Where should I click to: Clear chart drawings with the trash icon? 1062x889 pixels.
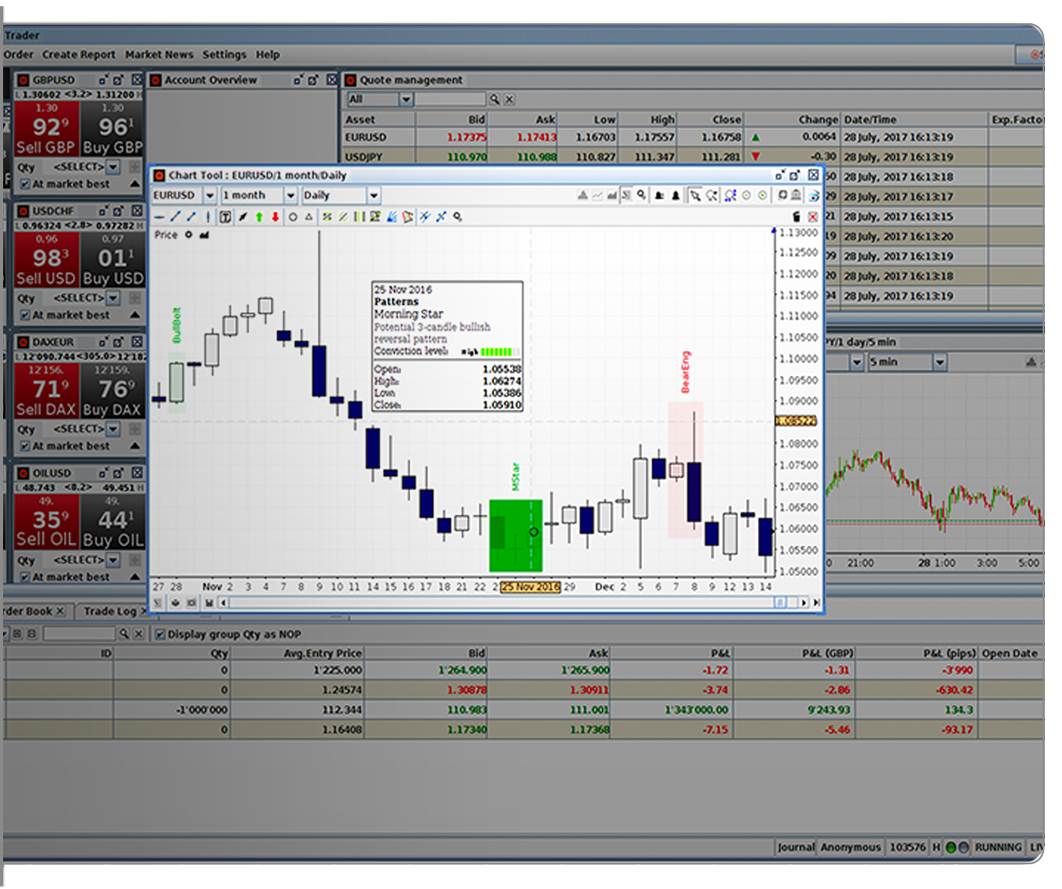[x=796, y=216]
